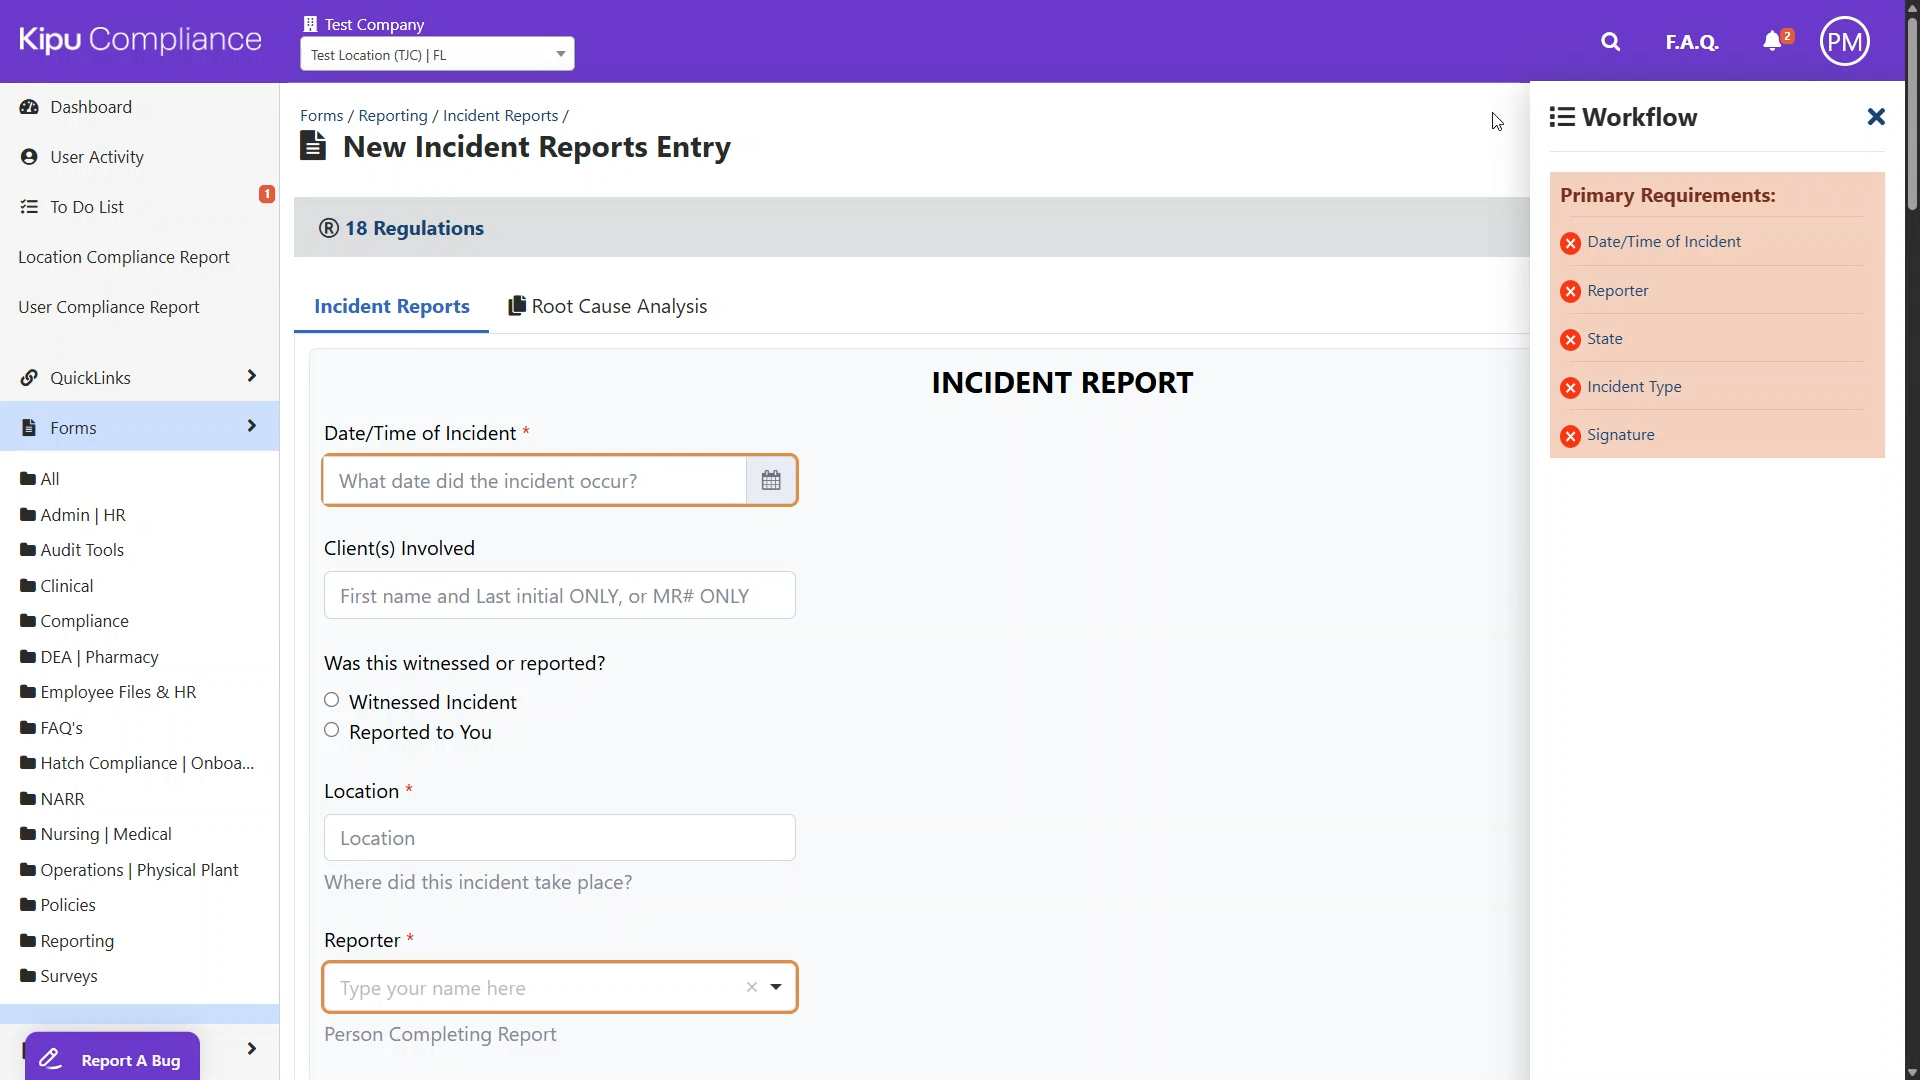Click the clear X in Reporter field
Image resolution: width=1920 pixels, height=1080 pixels.
click(x=752, y=988)
